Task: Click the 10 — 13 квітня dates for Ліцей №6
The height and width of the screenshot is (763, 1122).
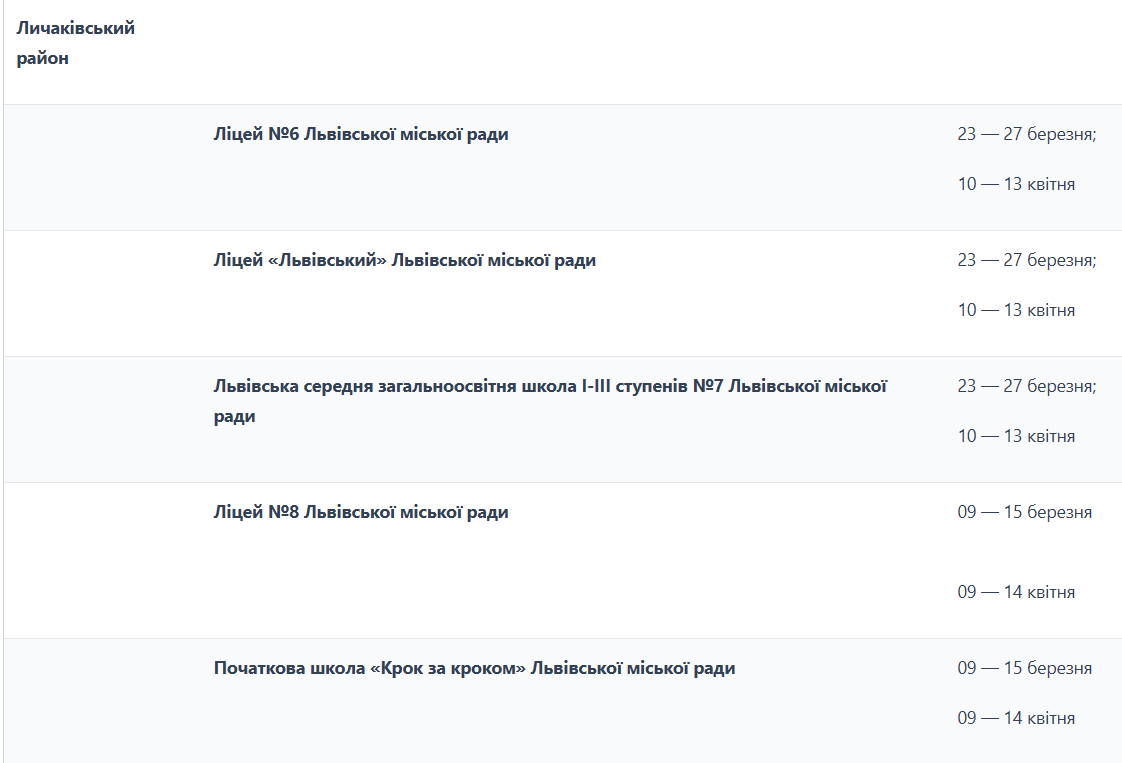Action: (x=1016, y=184)
